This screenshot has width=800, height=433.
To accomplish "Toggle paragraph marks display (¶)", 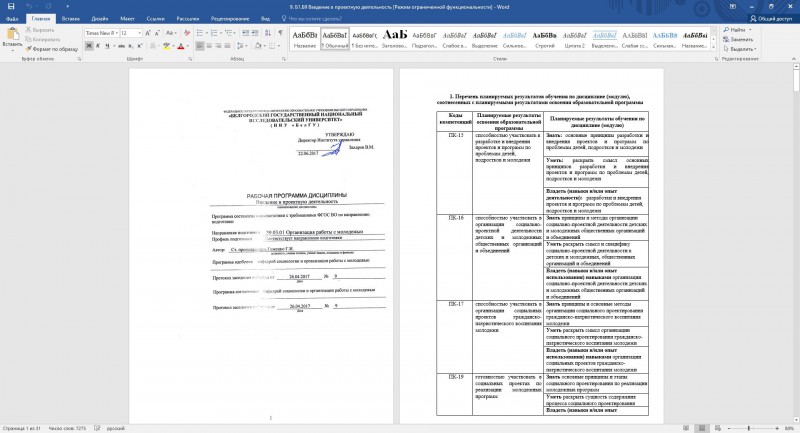I will pos(281,33).
